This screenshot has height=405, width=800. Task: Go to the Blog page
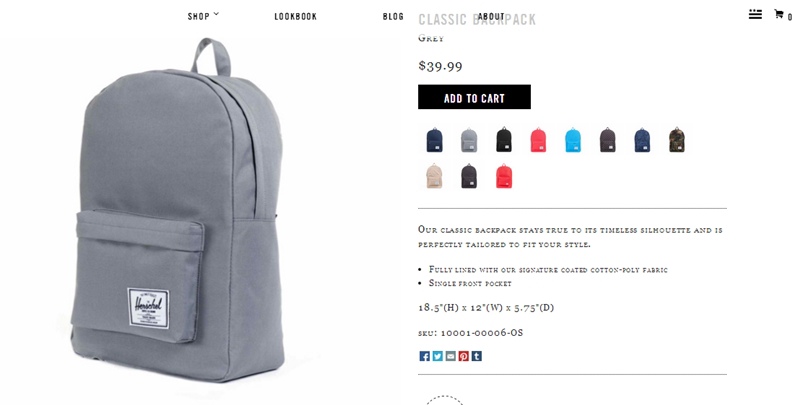click(393, 16)
